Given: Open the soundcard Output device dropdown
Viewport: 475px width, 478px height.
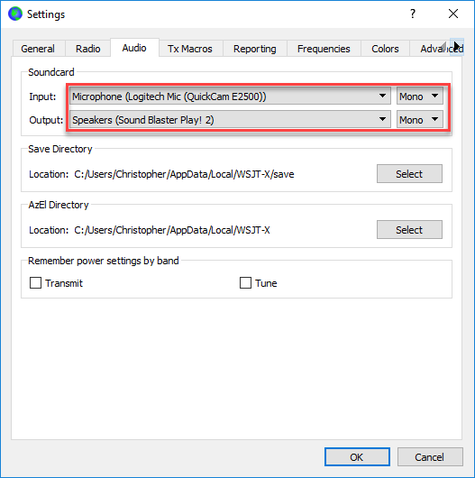Looking at the screenshot, I should click(230, 120).
